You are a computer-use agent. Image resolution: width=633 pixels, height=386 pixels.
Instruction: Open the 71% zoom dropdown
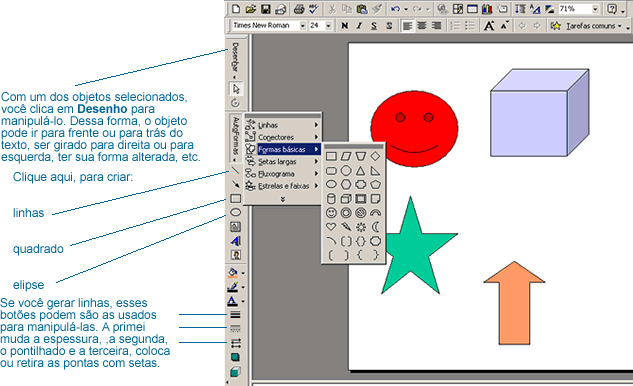coord(595,8)
